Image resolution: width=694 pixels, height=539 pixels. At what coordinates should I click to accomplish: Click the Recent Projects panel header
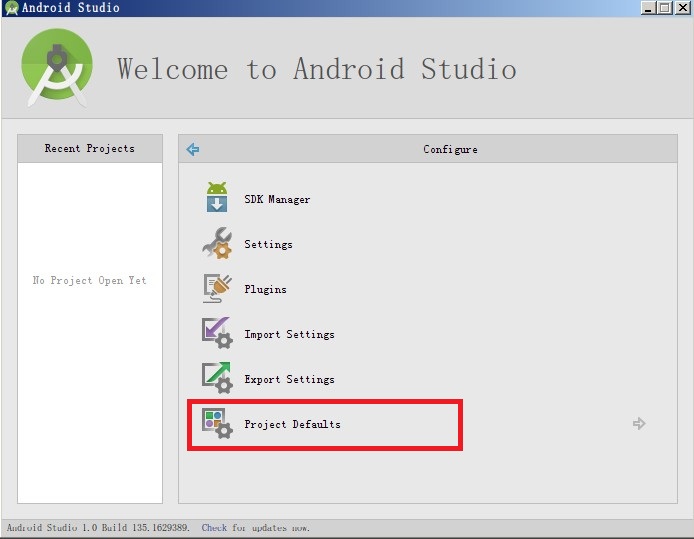90,148
